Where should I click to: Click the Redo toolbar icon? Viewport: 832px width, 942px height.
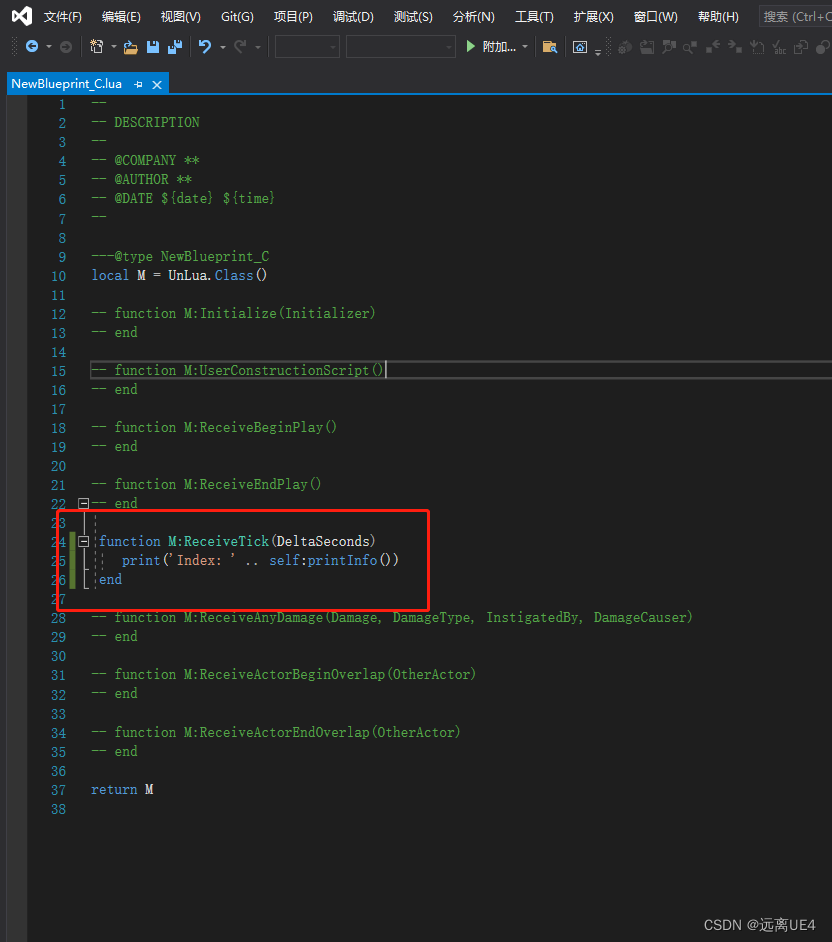[x=240, y=47]
